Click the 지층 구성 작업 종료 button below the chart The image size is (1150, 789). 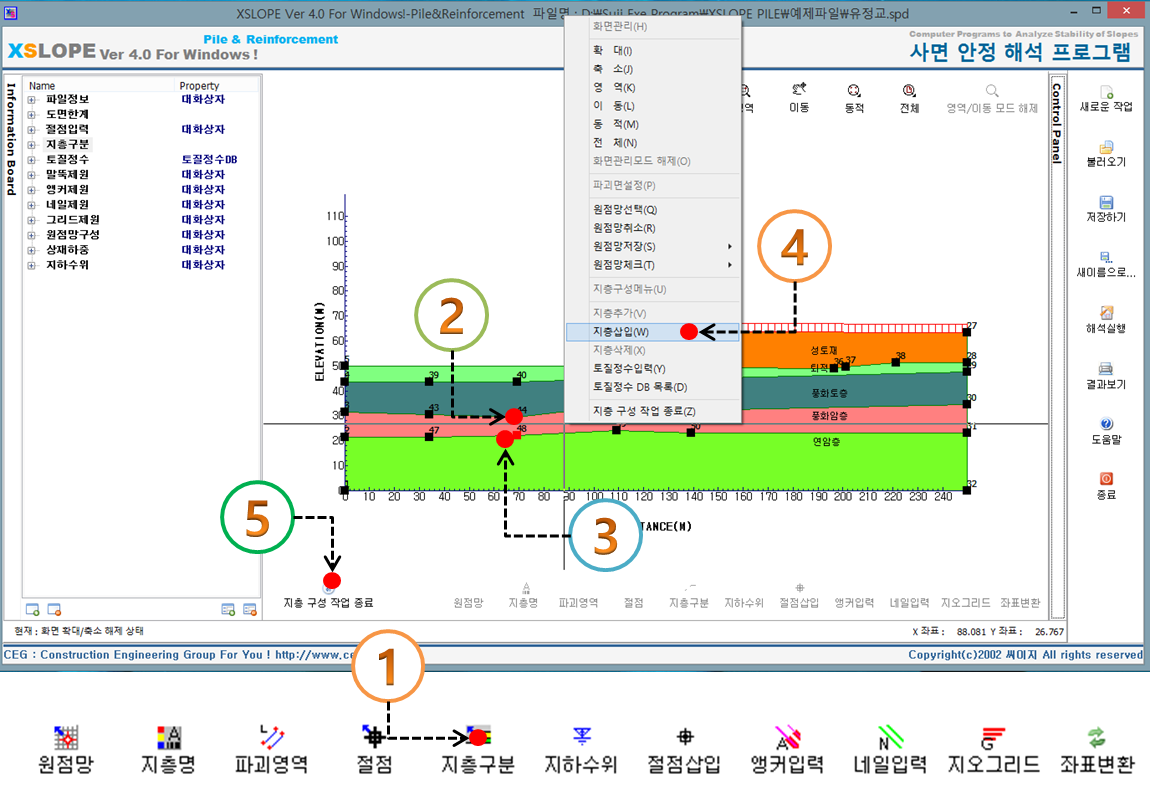(x=329, y=595)
